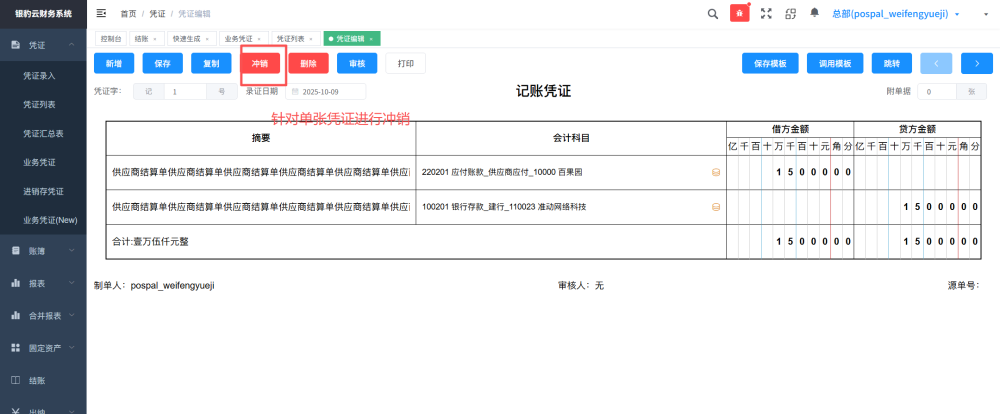1000x414 pixels.
Task: Close the 结账 tab
Action: 155,39
